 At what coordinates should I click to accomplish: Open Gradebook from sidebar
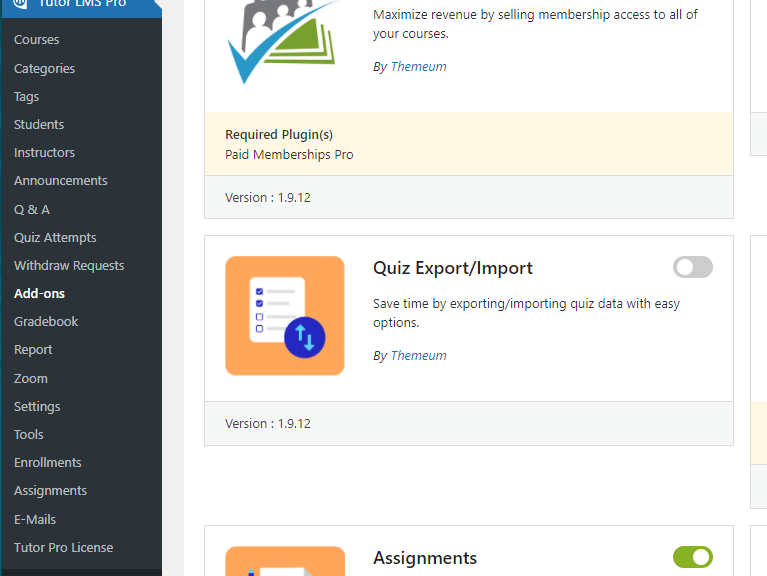46,321
